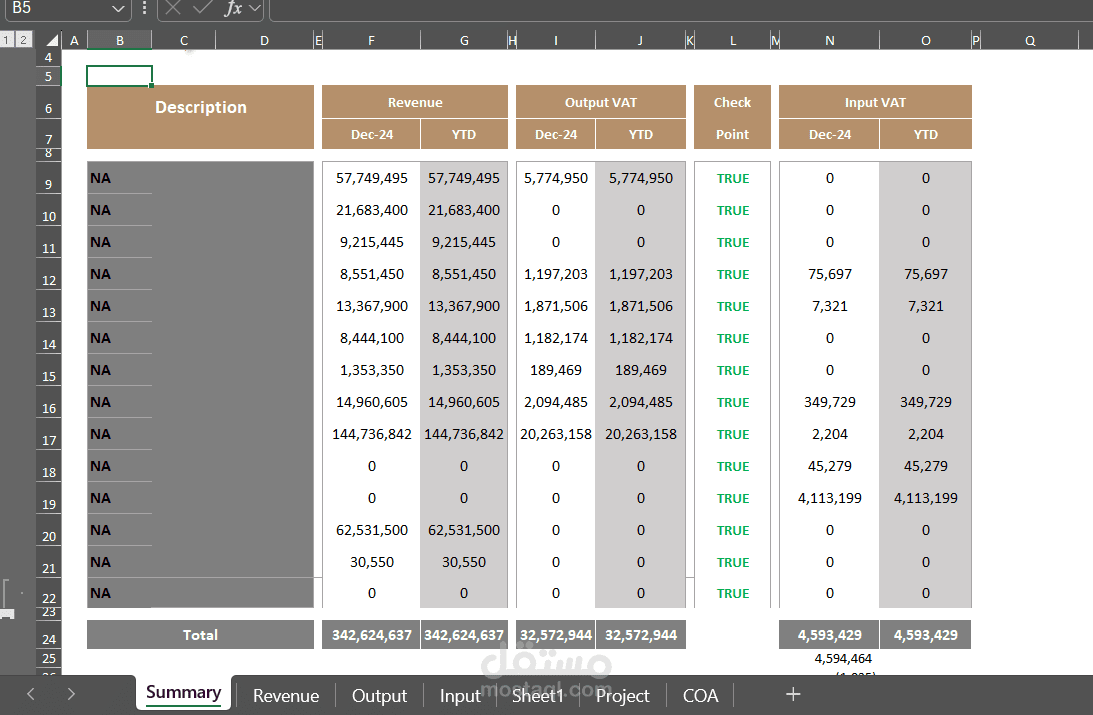The height and width of the screenshot is (715, 1093).
Task: Switch to the Sheet1 tab
Action: [x=537, y=695]
